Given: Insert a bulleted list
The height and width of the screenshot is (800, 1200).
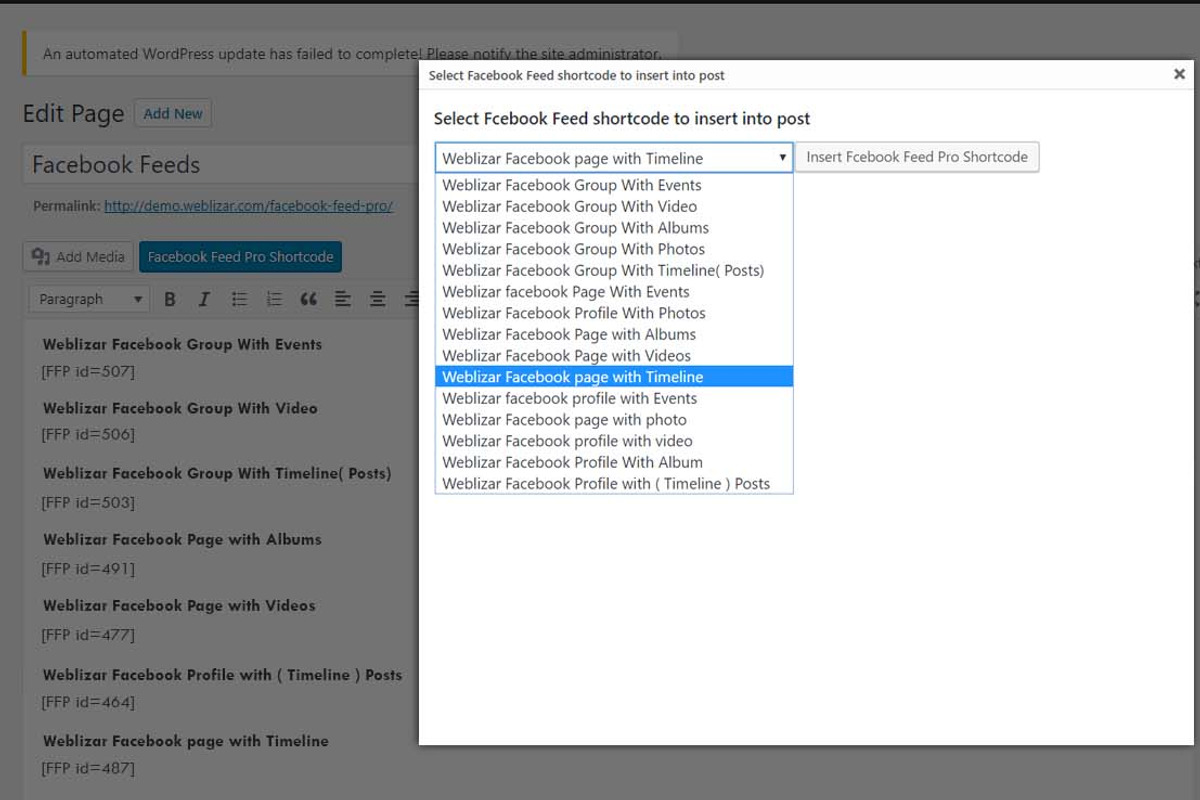Looking at the screenshot, I should (x=239, y=299).
